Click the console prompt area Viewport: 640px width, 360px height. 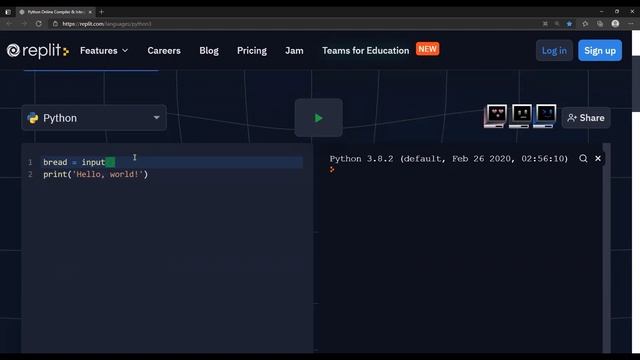332,169
